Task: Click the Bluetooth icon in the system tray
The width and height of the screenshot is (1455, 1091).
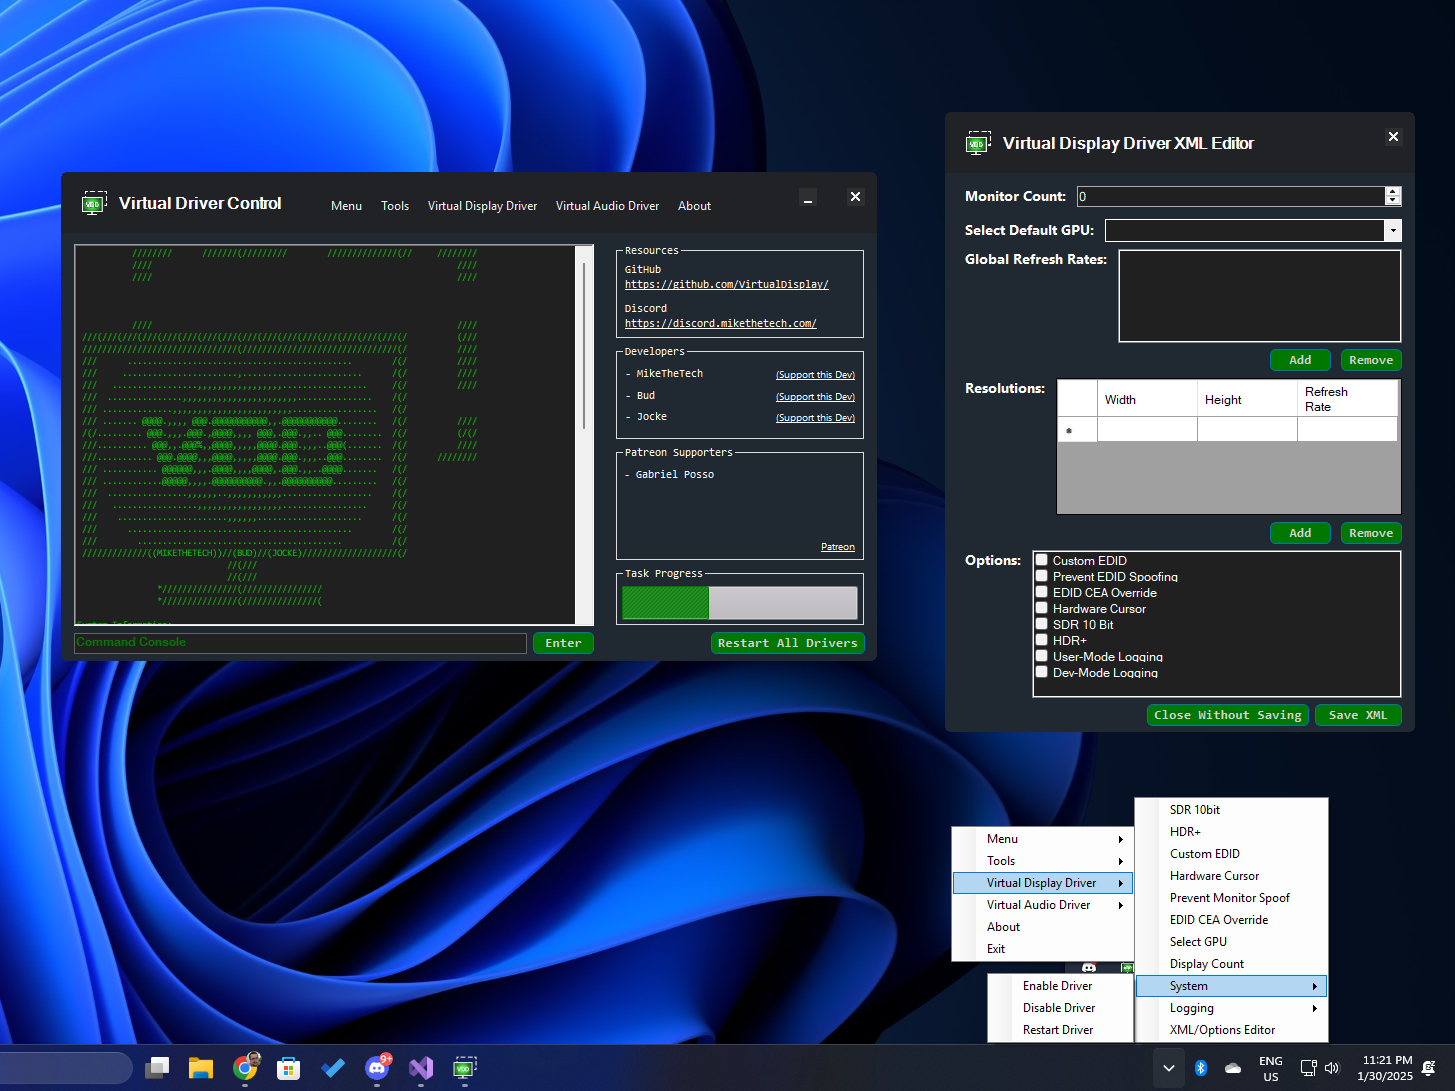Action: [x=1201, y=1068]
